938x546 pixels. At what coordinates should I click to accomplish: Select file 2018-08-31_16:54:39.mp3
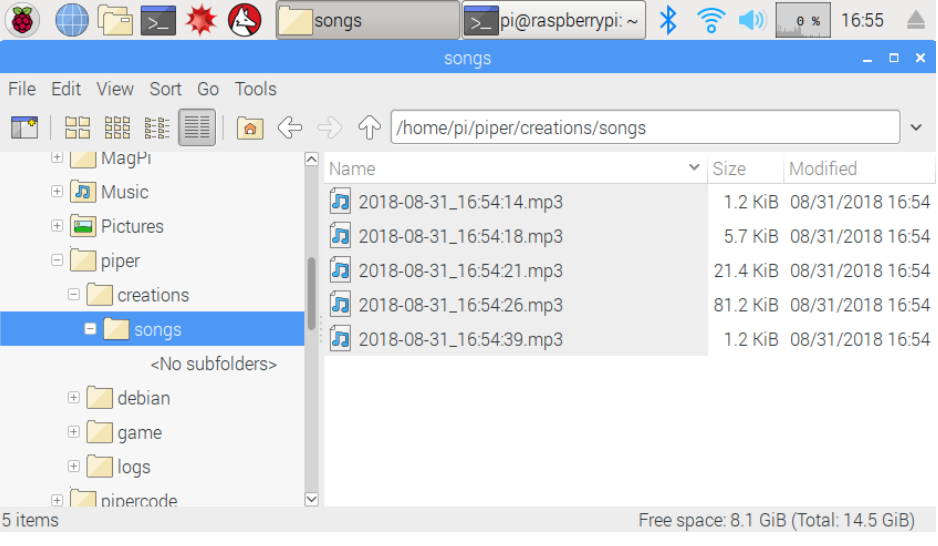pyautogui.click(x=461, y=339)
